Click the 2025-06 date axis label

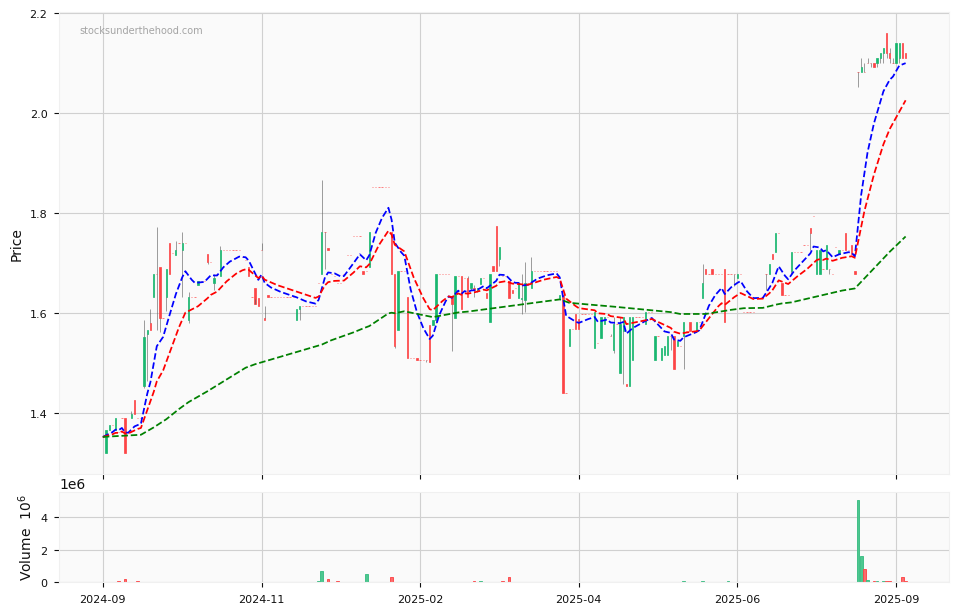tap(738, 600)
